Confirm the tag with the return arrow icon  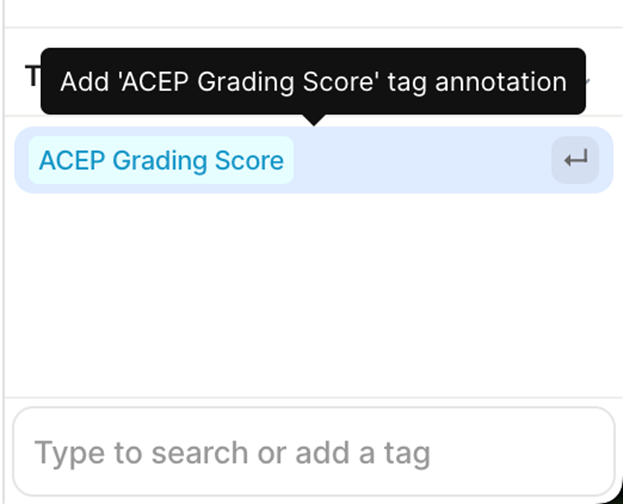point(575,160)
